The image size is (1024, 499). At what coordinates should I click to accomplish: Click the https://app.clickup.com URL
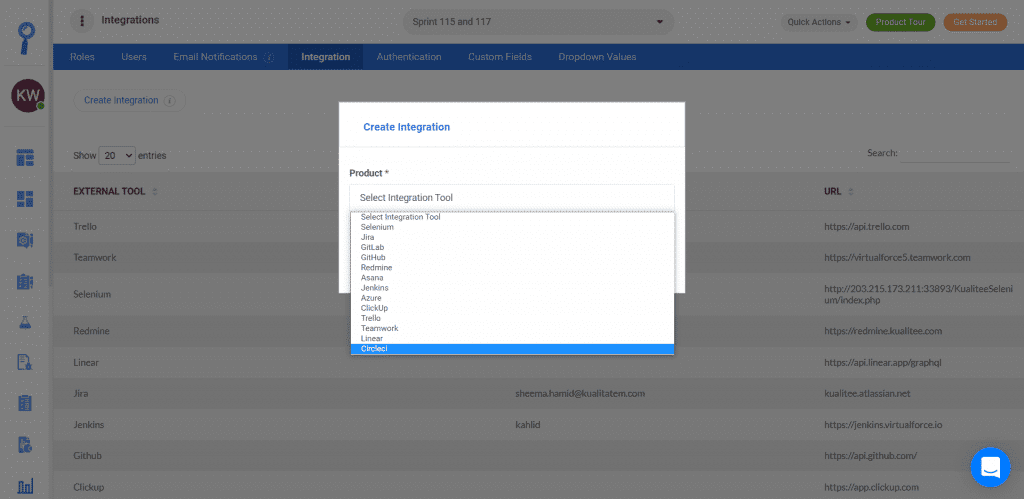pos(871,487)
